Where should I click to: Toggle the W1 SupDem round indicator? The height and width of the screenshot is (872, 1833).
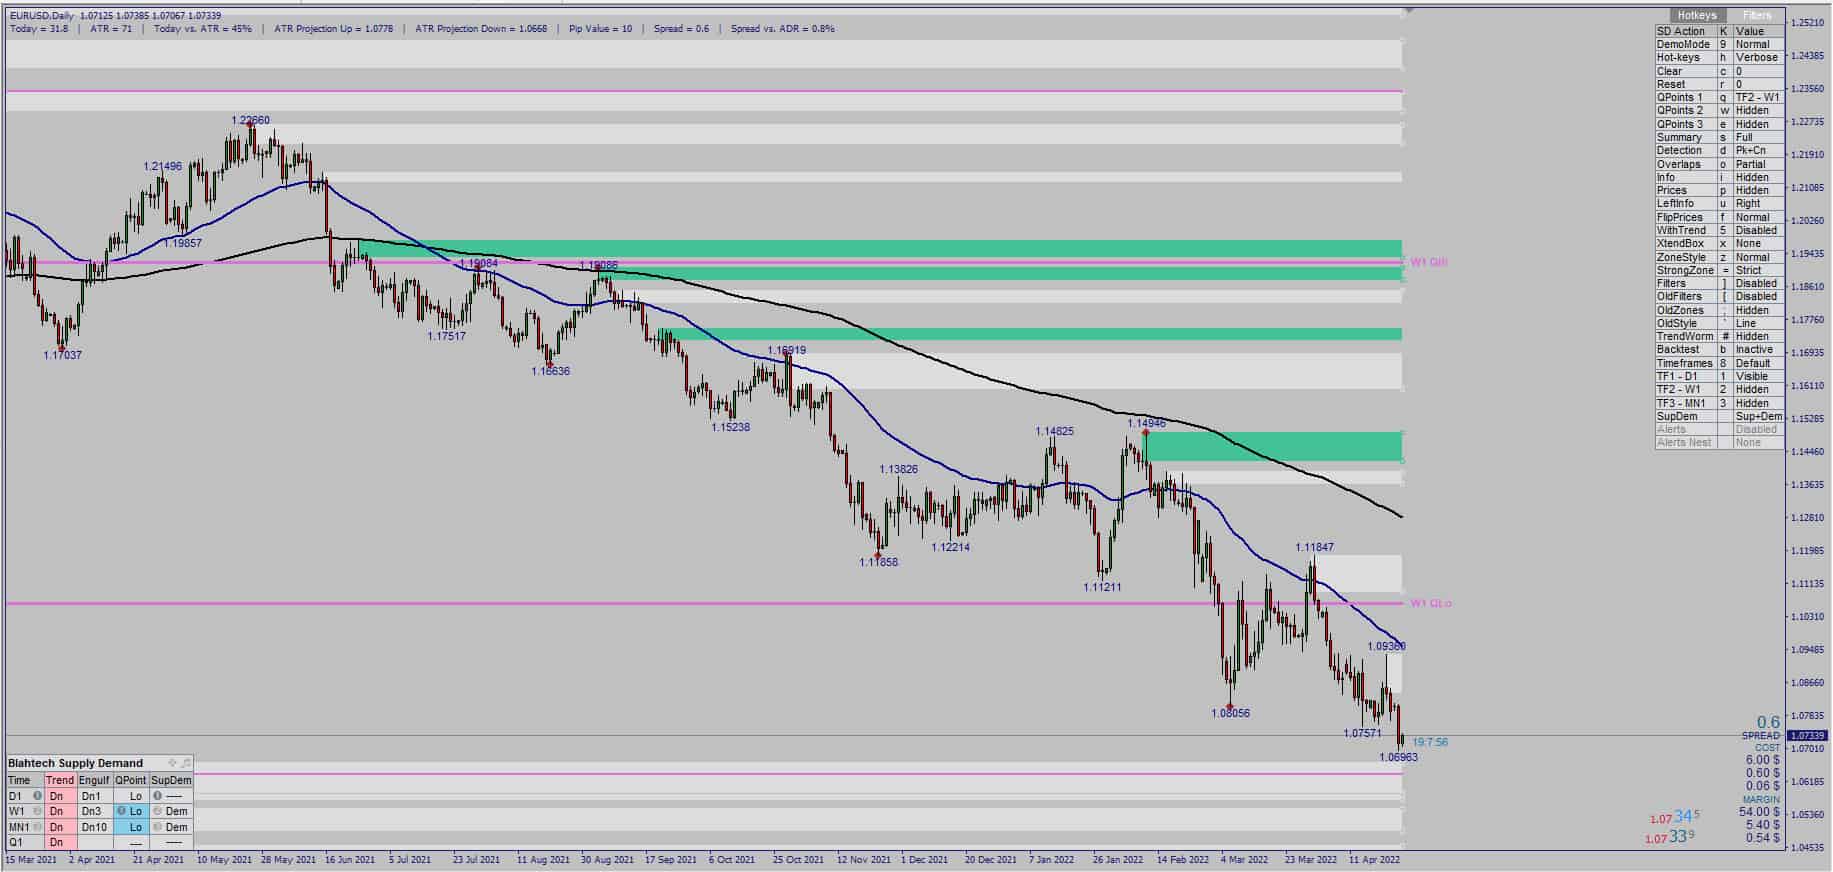[x=157, y=811]
